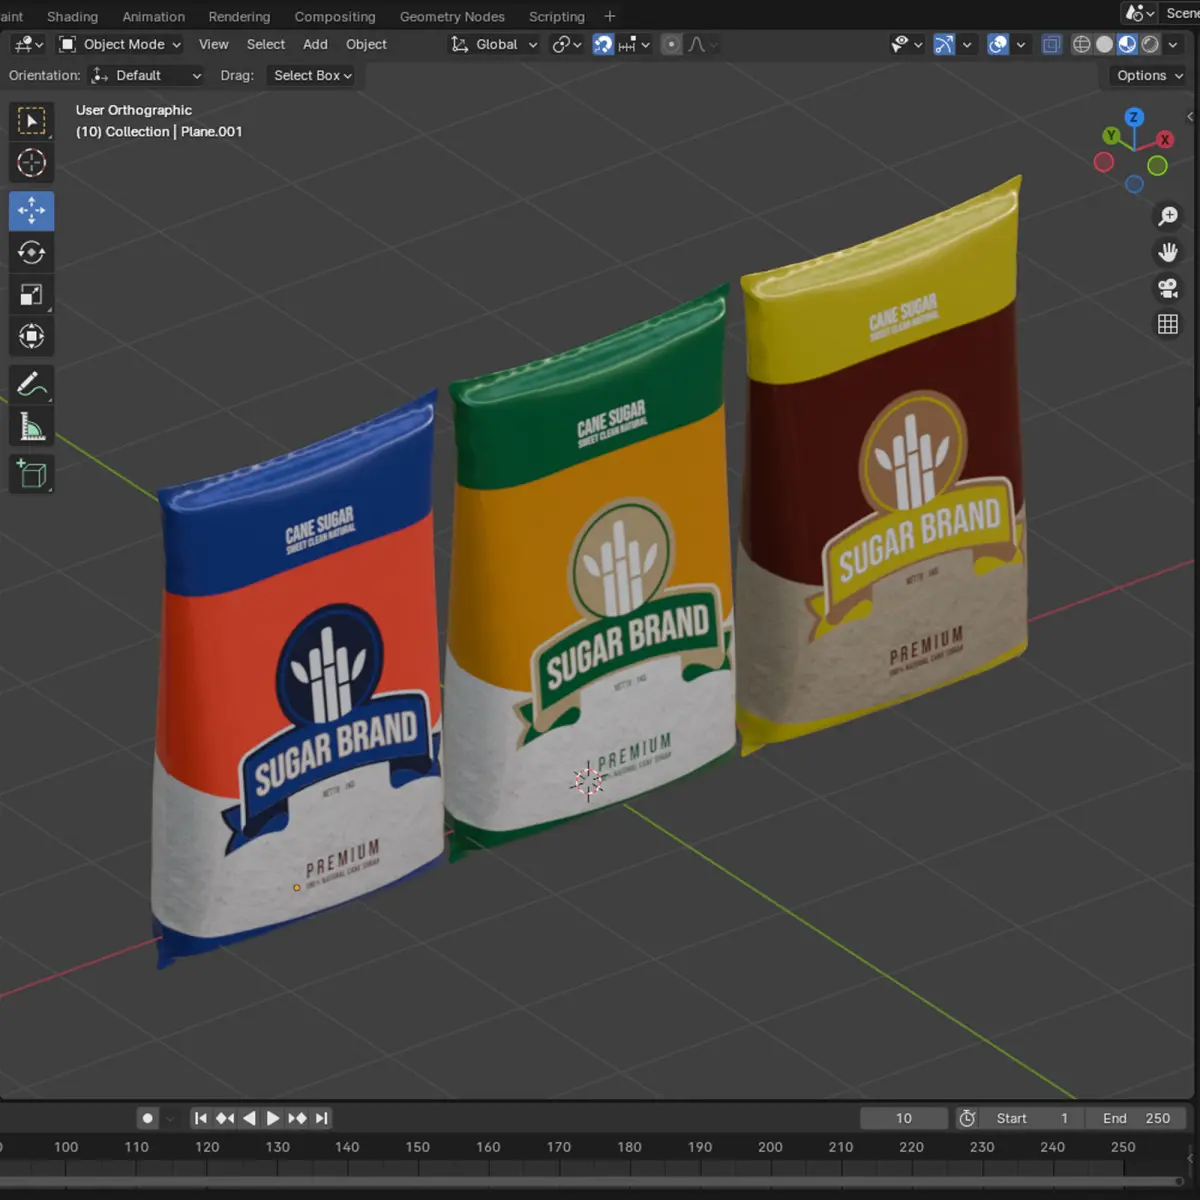The width and height of the screenshot is (1200, 1200).
Task: Select the Annotate tool
Action: pos(32,385)
